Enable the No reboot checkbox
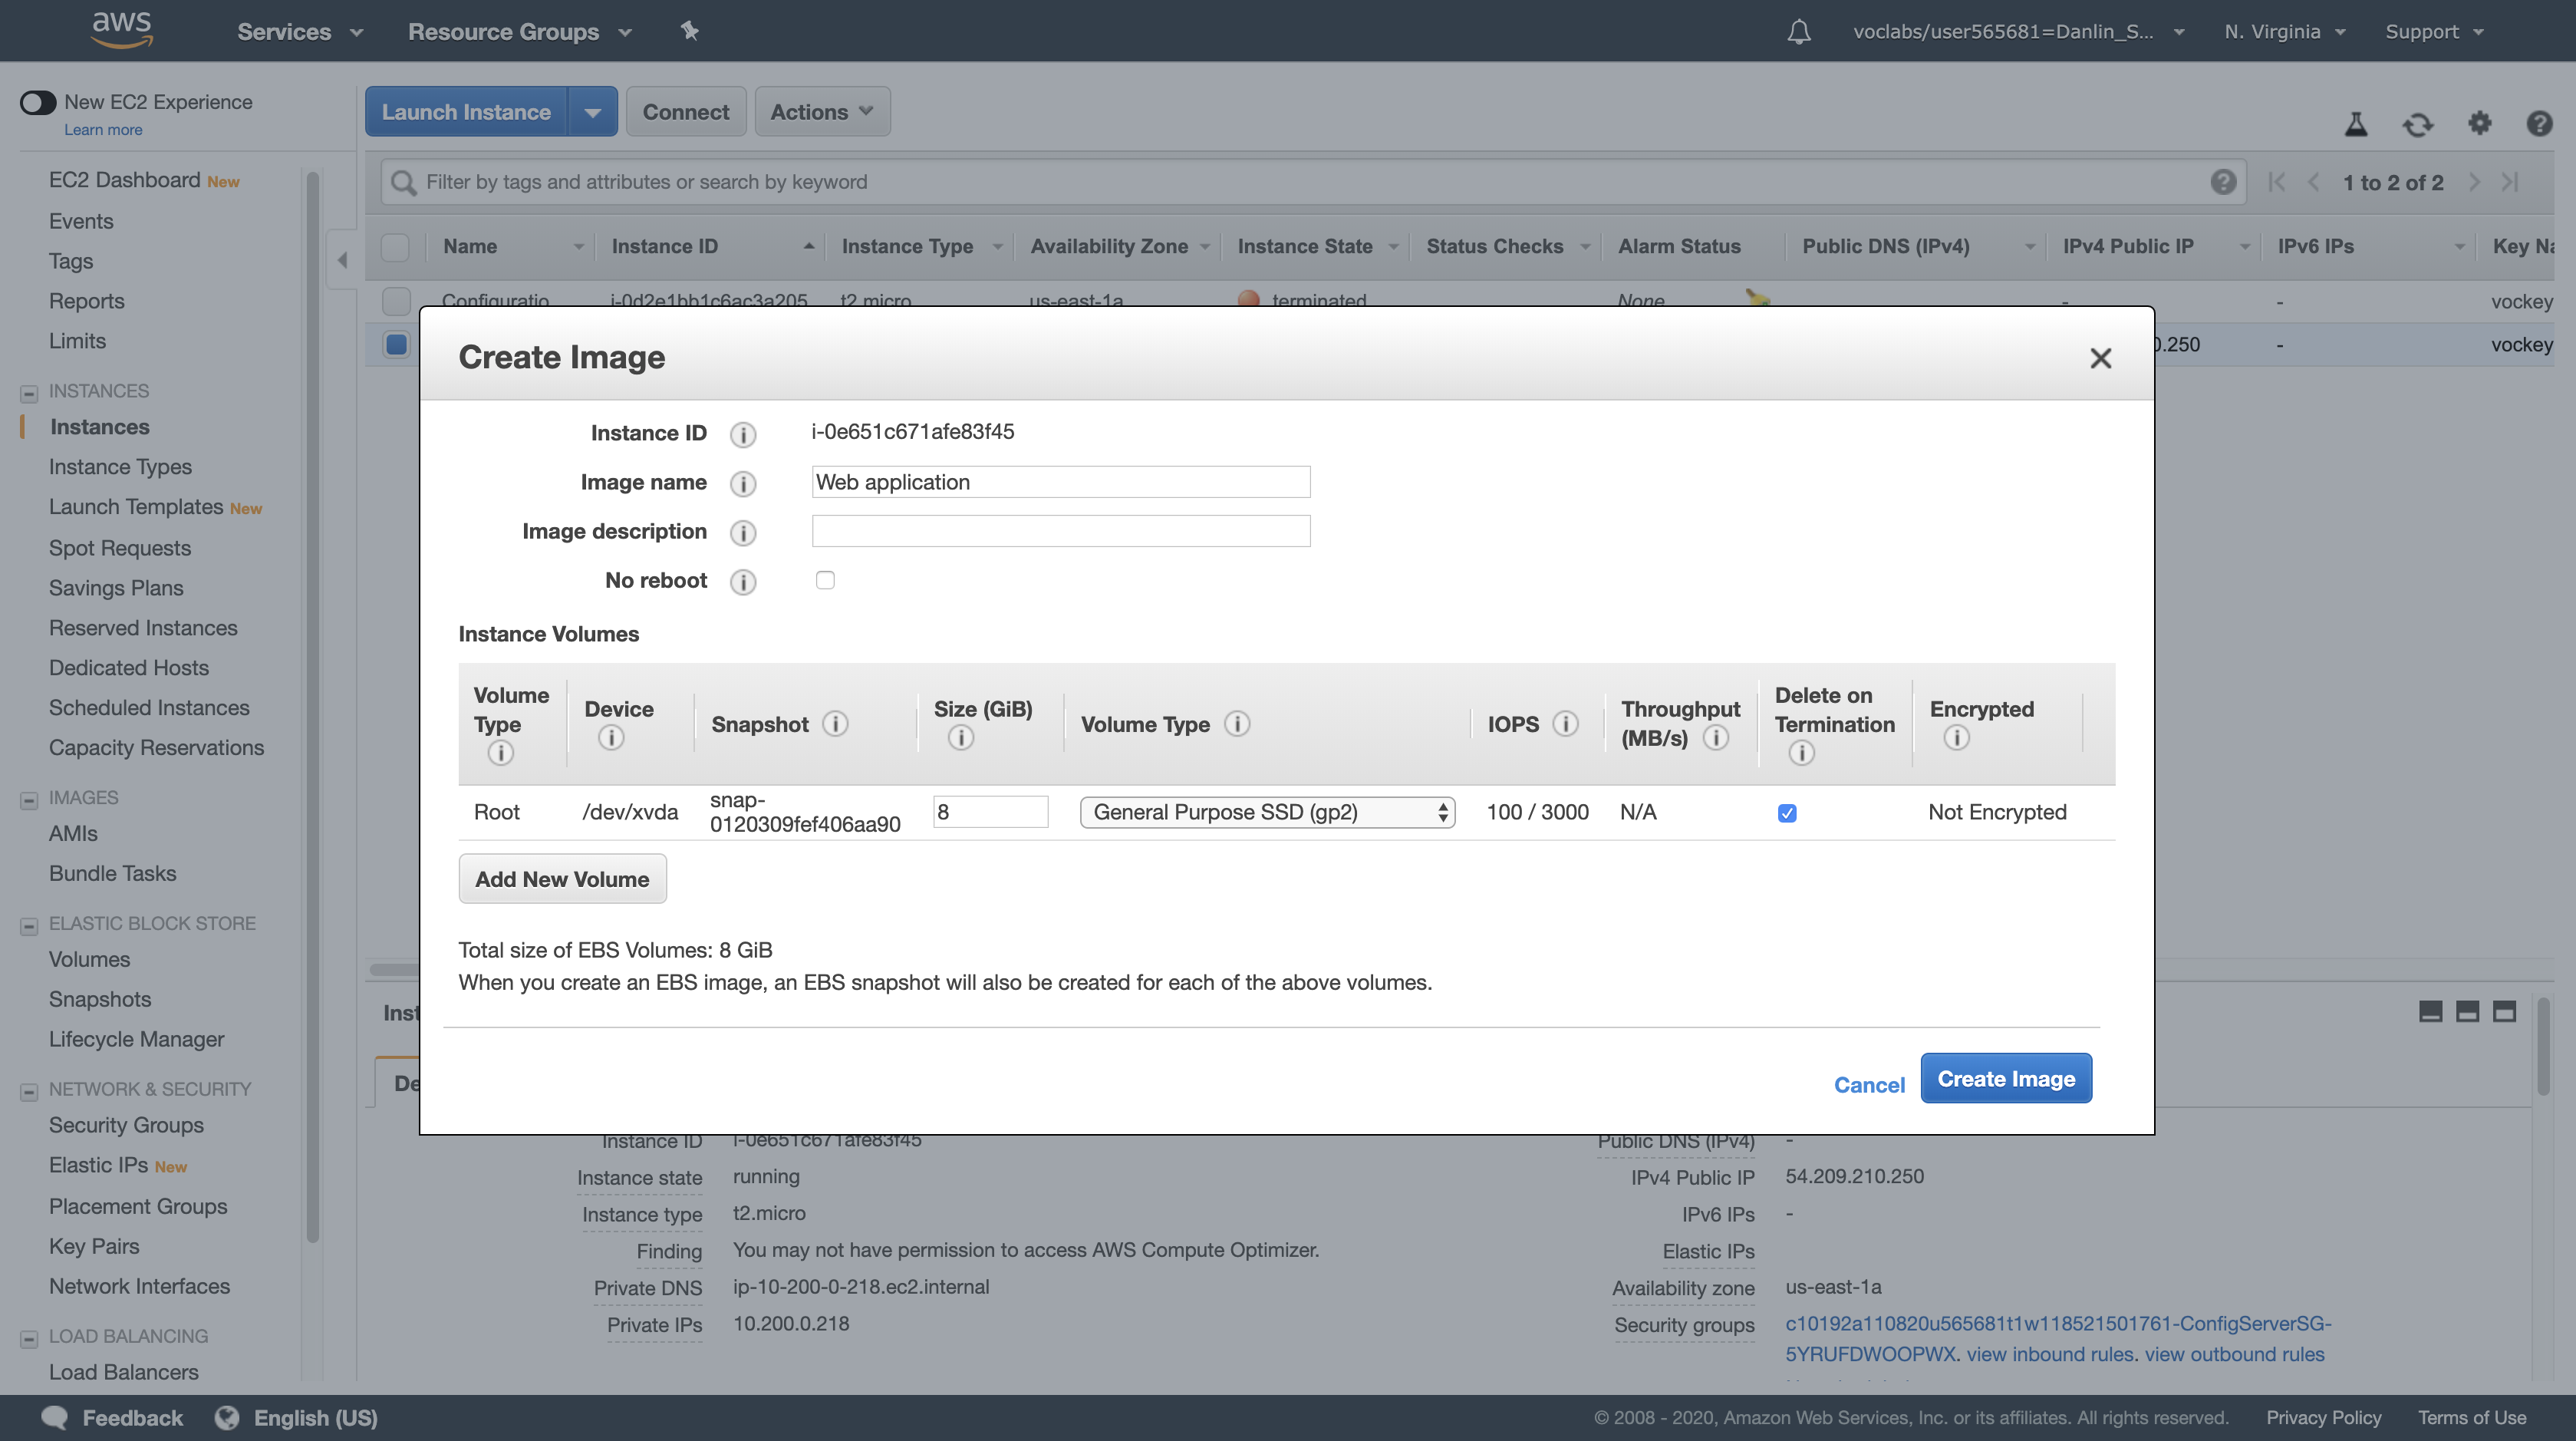 [825, 580]
